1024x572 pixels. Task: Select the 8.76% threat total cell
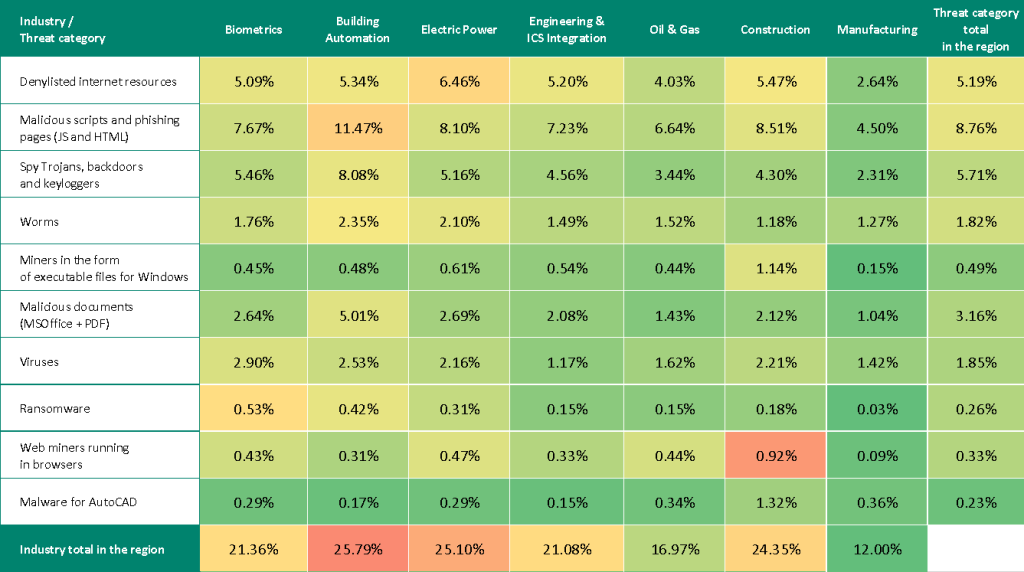975,128
